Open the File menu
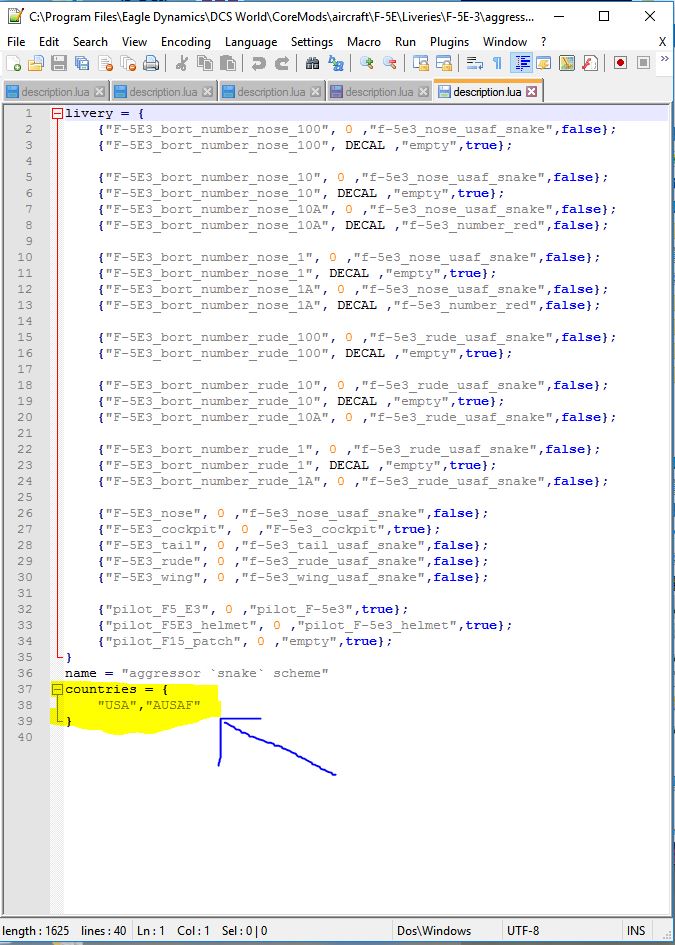 [16, 42]
